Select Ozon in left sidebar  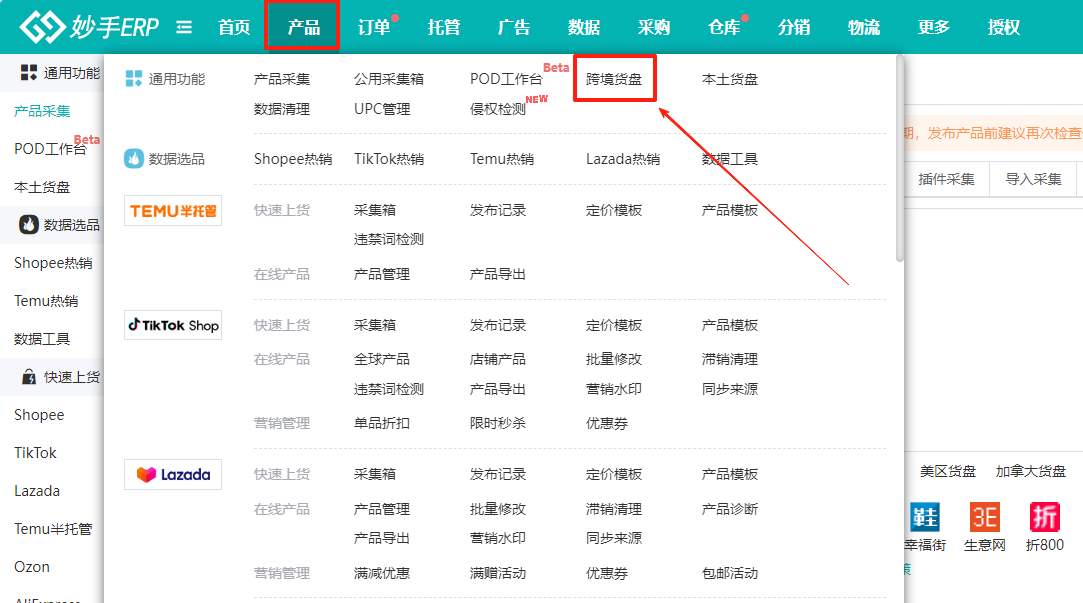[32, 566]
